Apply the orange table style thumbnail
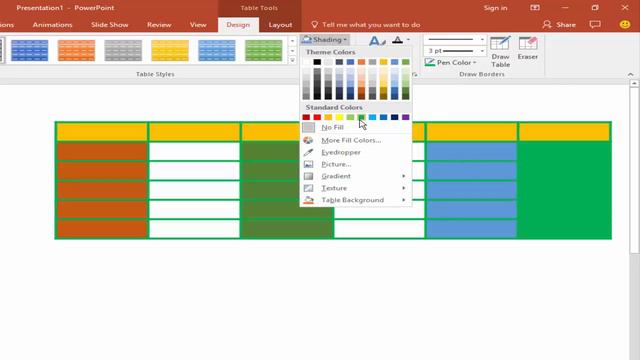This screenshot has height=360, width=640. [76, 50]
